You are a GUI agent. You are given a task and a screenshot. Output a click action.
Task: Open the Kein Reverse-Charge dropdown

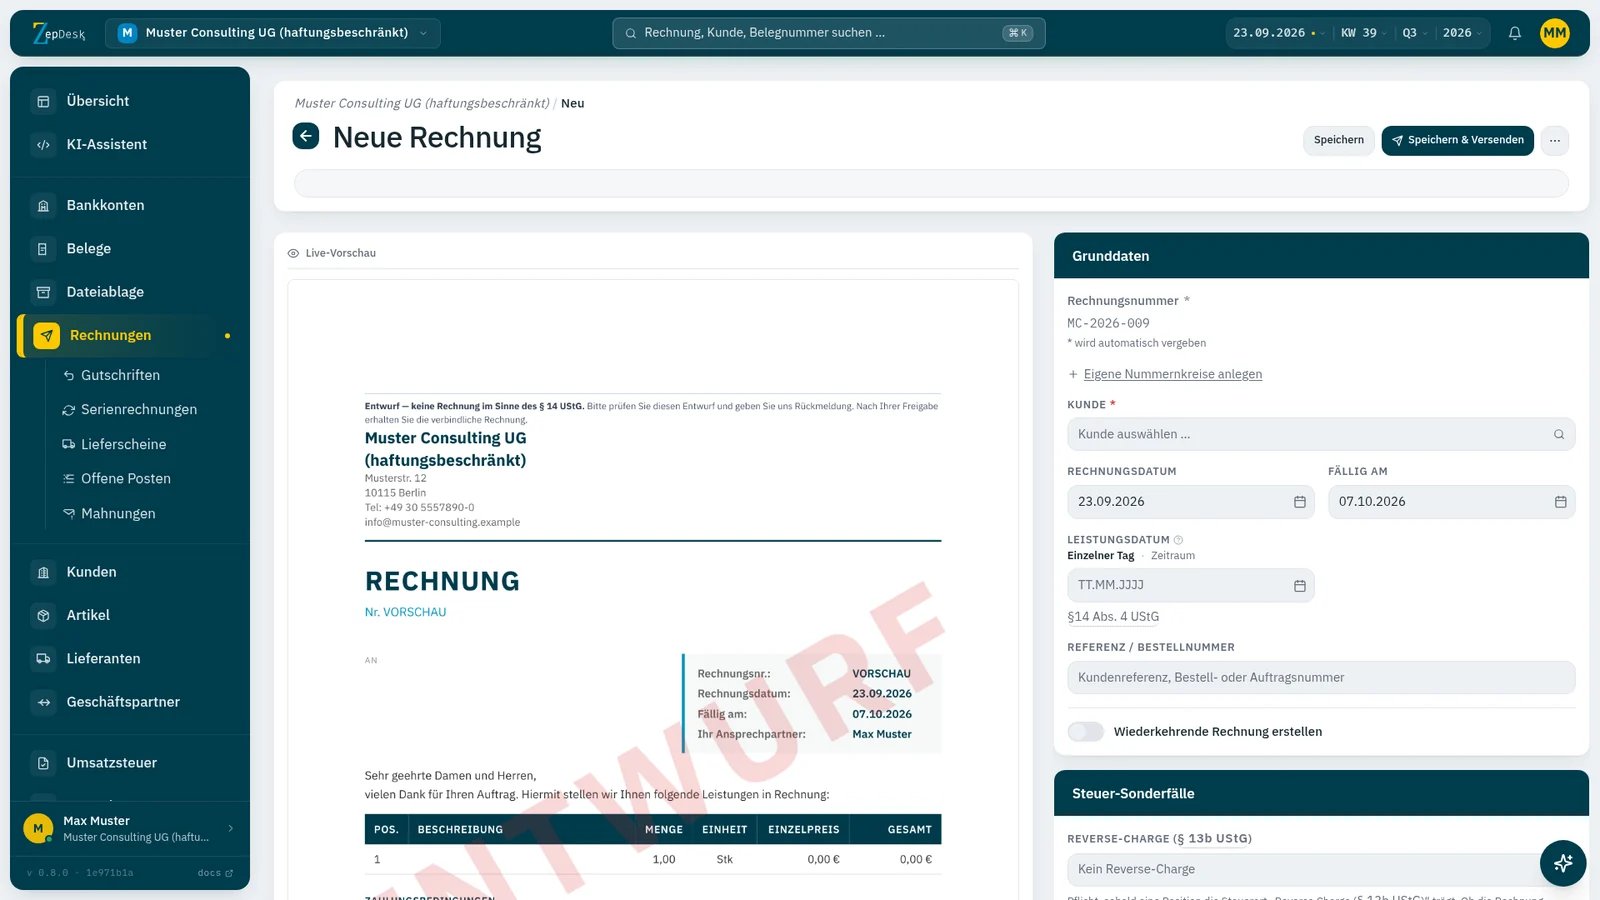pos(1321,869)
